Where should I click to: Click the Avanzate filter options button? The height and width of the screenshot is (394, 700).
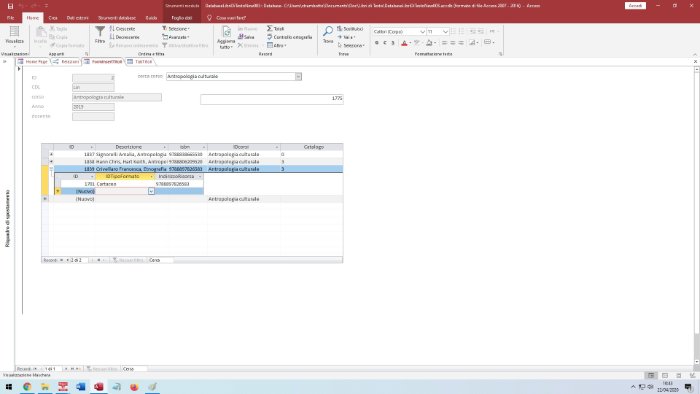point(175,37)
